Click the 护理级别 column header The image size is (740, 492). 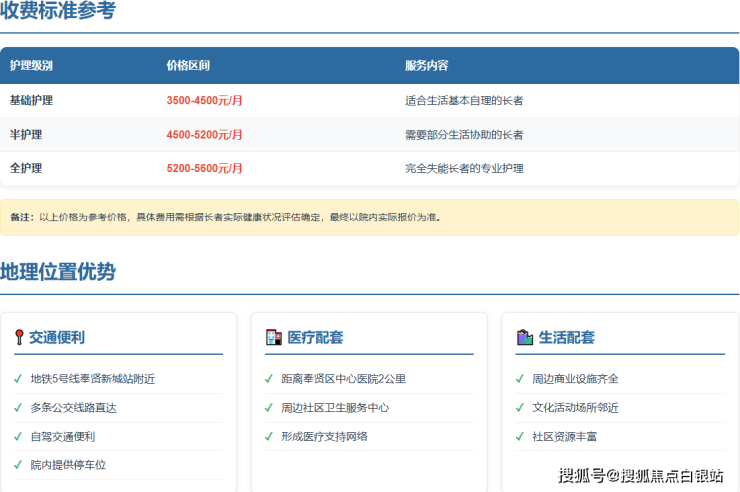31,66
